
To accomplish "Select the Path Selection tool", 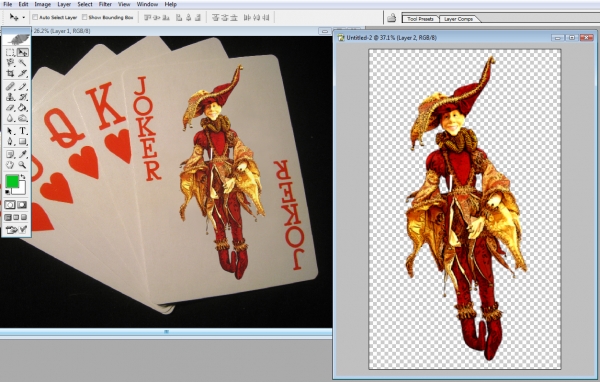I will [10, 131].
